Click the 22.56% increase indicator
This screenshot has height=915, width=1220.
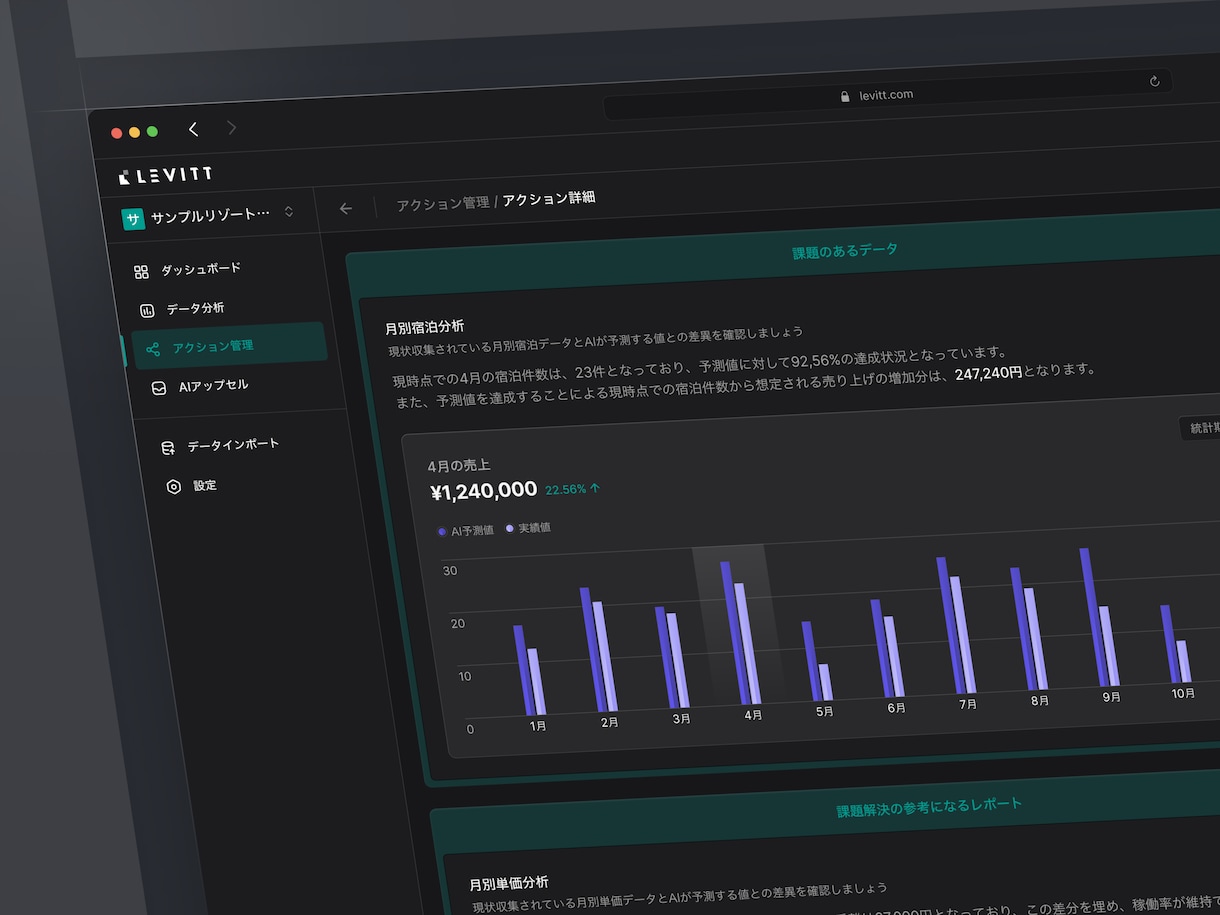point(573,489)
